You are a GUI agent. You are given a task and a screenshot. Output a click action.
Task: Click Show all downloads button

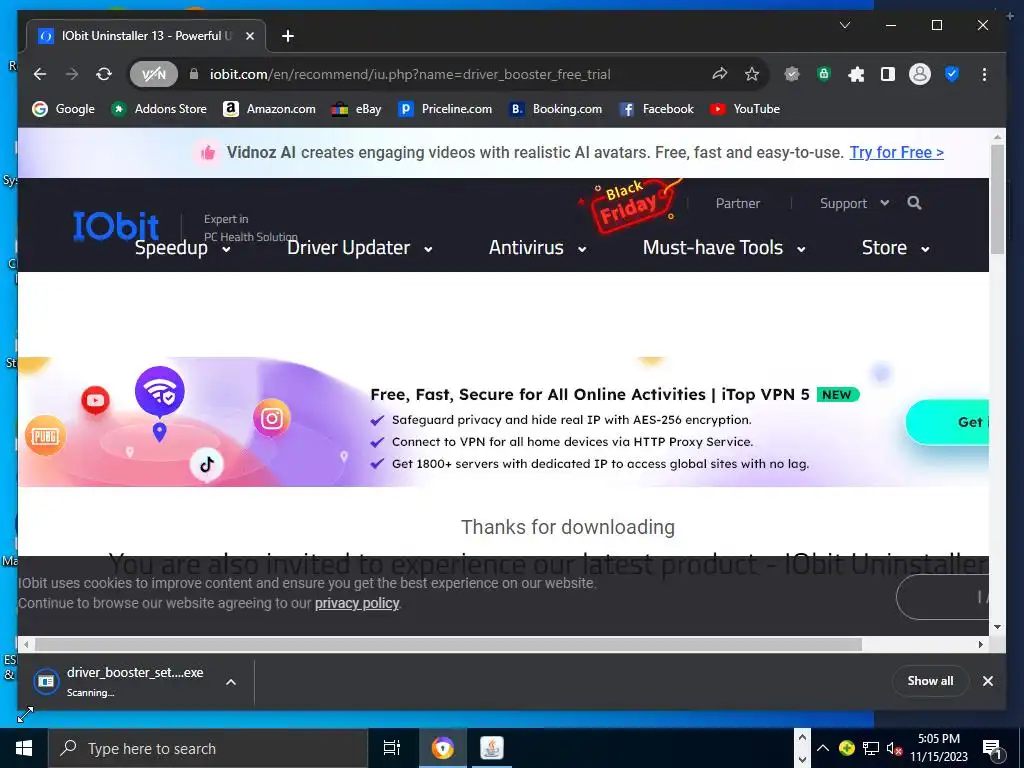click(x=930, y=681)
